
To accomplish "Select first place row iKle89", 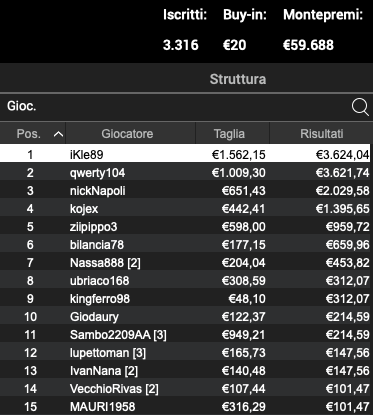I will coord(185,154).
